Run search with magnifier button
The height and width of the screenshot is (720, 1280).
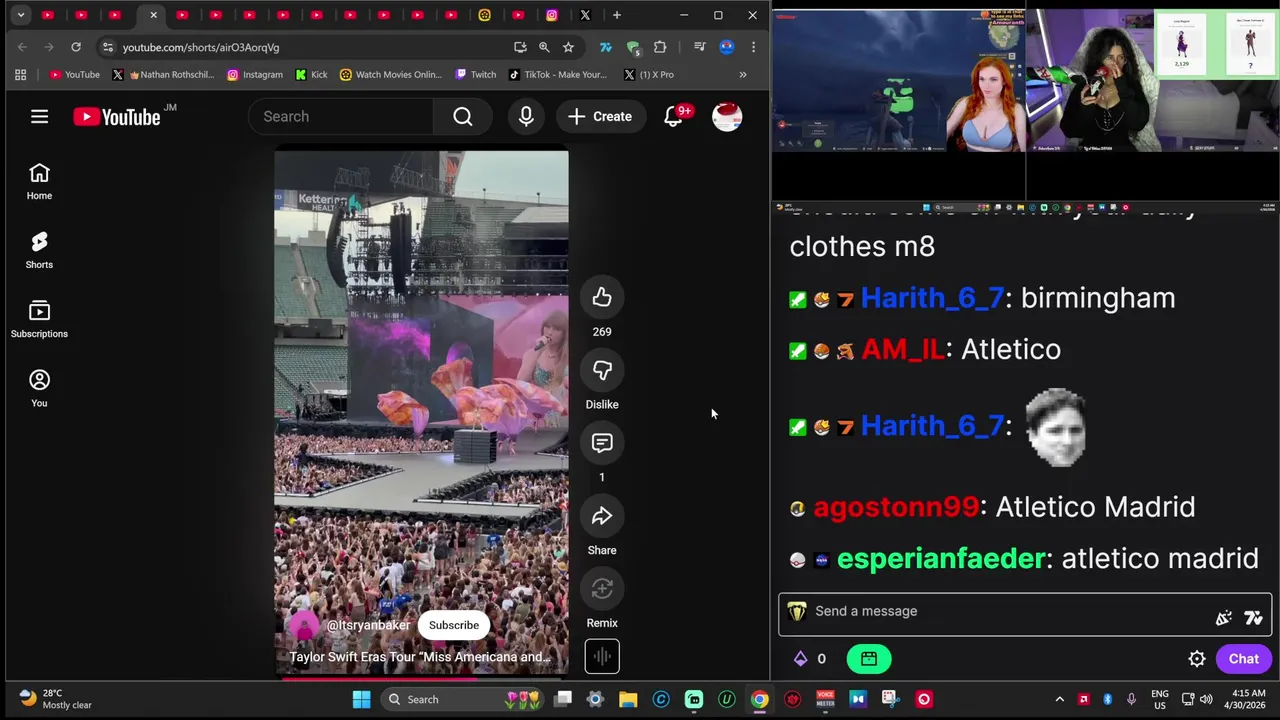coord(463,117)
